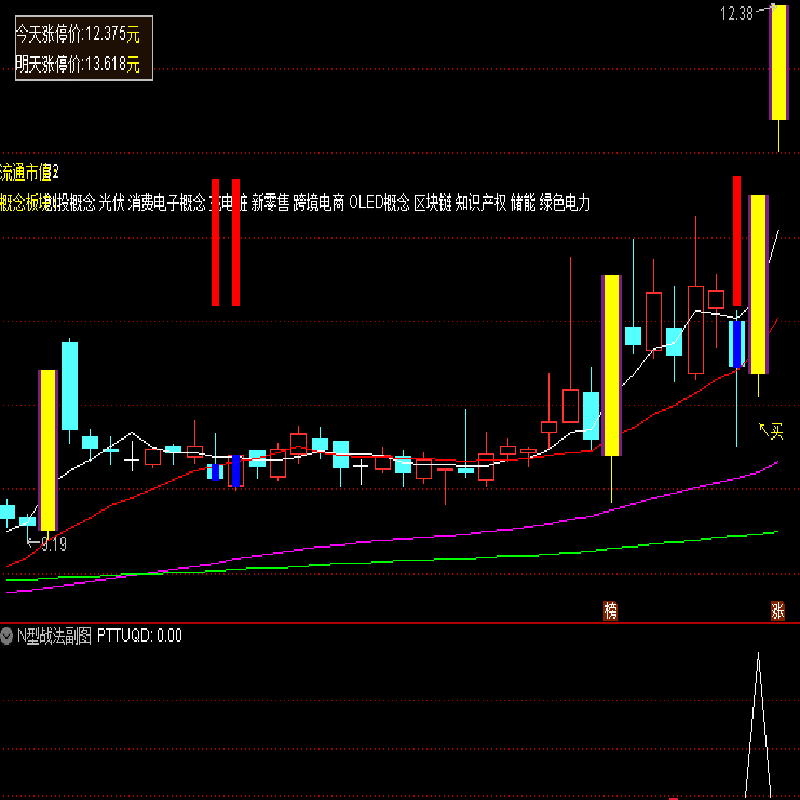
Task: Click the 买 buy signal arrow
Action: tap(773, 430)
